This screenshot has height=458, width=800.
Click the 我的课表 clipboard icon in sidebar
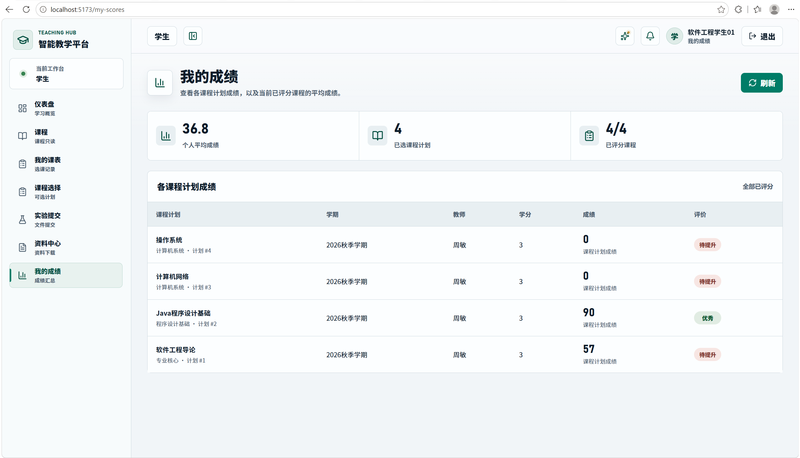point(22,164)
